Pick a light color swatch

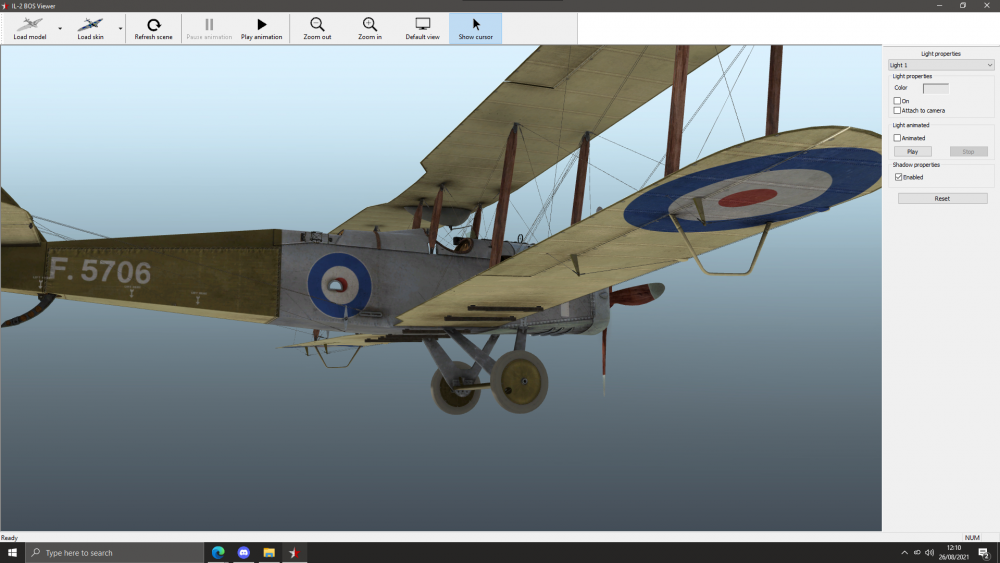pyautogui.click(x=935, y=88)
